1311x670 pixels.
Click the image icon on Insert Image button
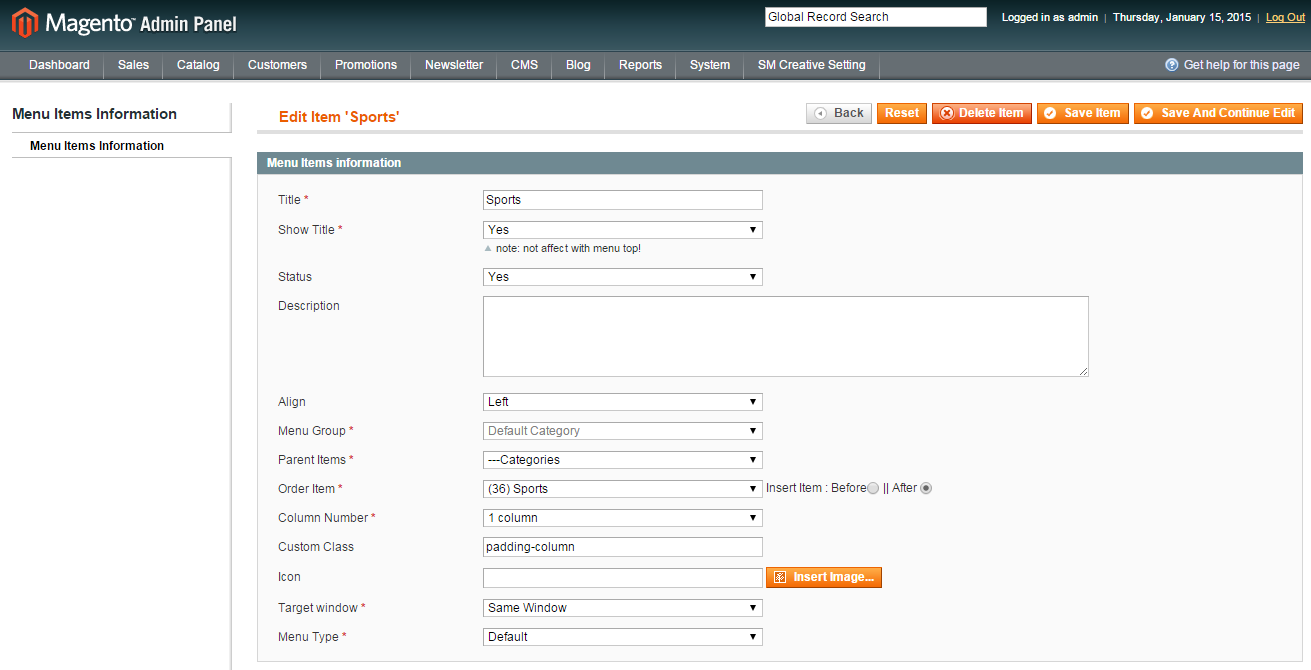coord(780,578)
